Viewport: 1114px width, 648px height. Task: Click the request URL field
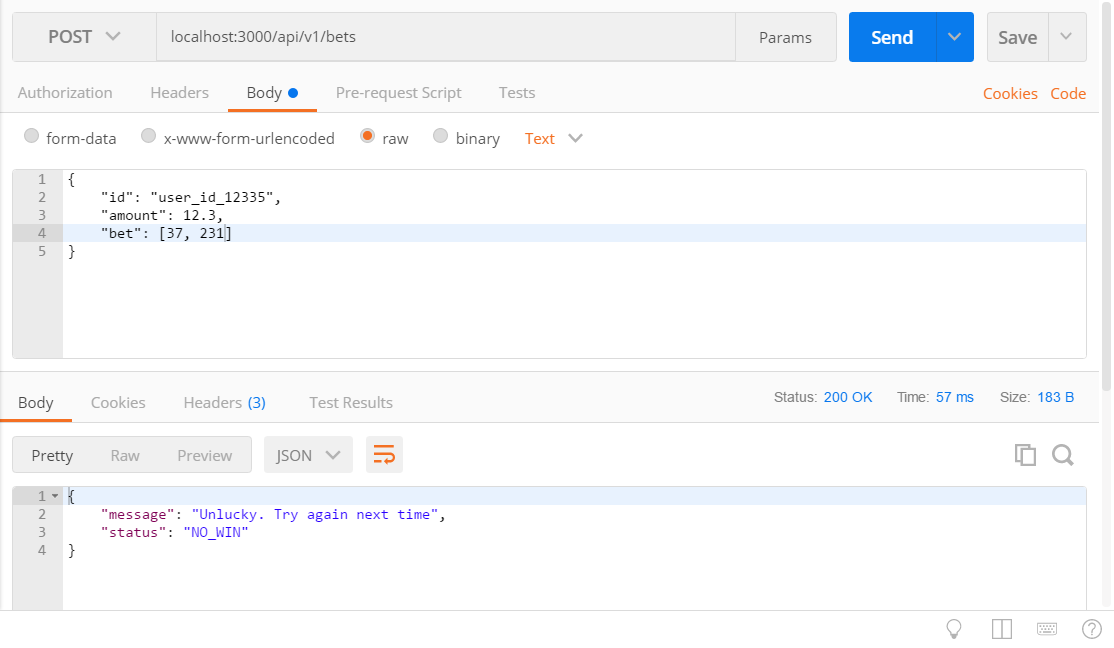click(446, 37)
